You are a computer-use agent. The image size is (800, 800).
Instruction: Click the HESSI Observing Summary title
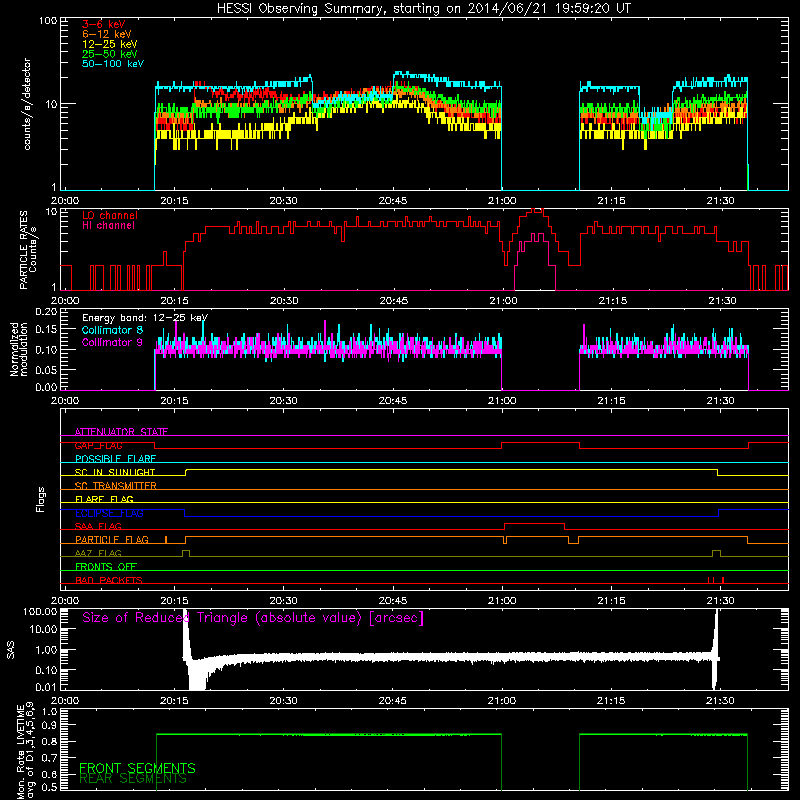pyautogui.click(x=423, y=8)
